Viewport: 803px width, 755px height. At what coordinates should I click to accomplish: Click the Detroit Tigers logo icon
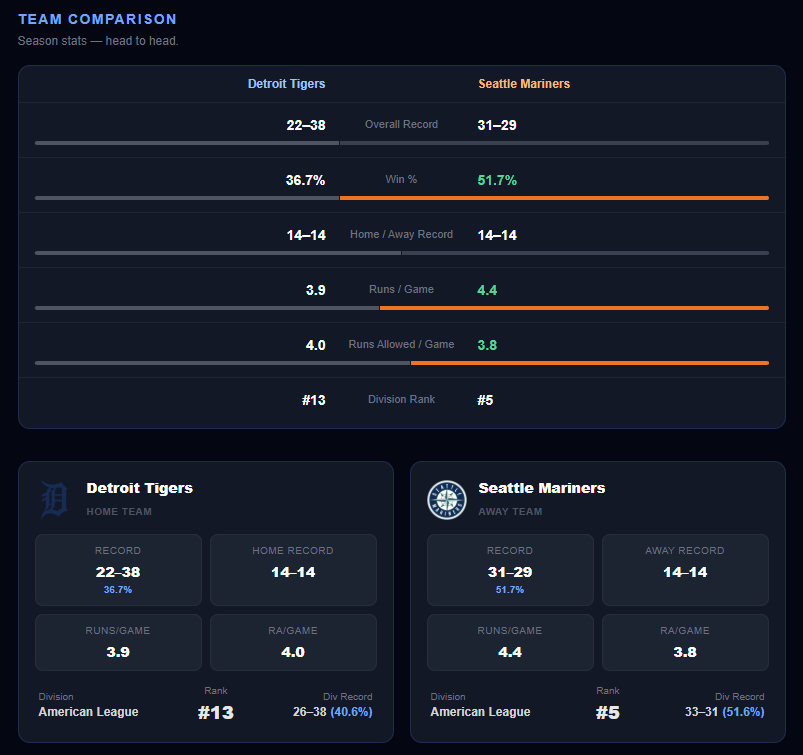54,500
